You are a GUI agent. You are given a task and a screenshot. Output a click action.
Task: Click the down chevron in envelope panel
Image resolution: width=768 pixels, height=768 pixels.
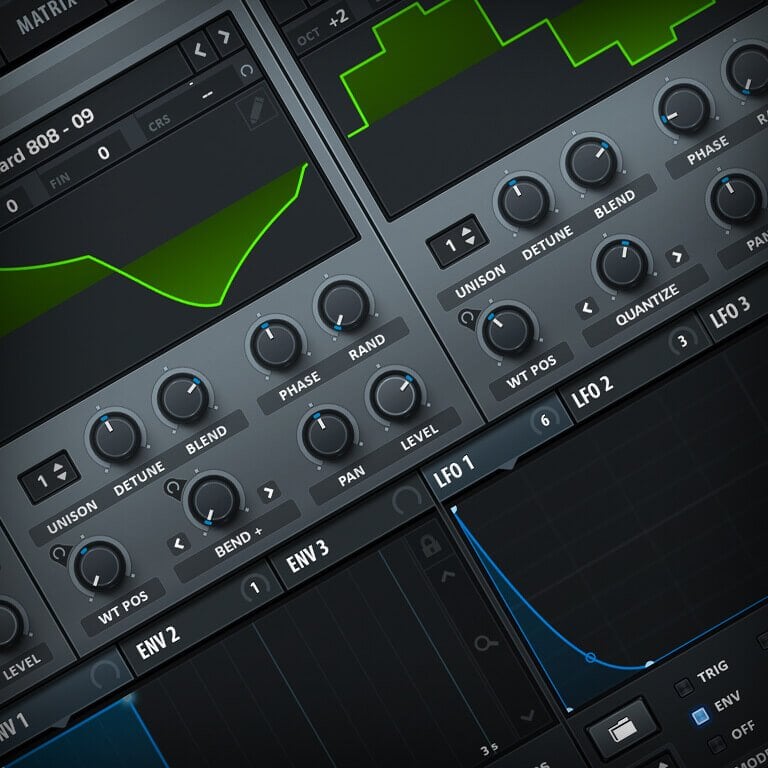point(528,717)
